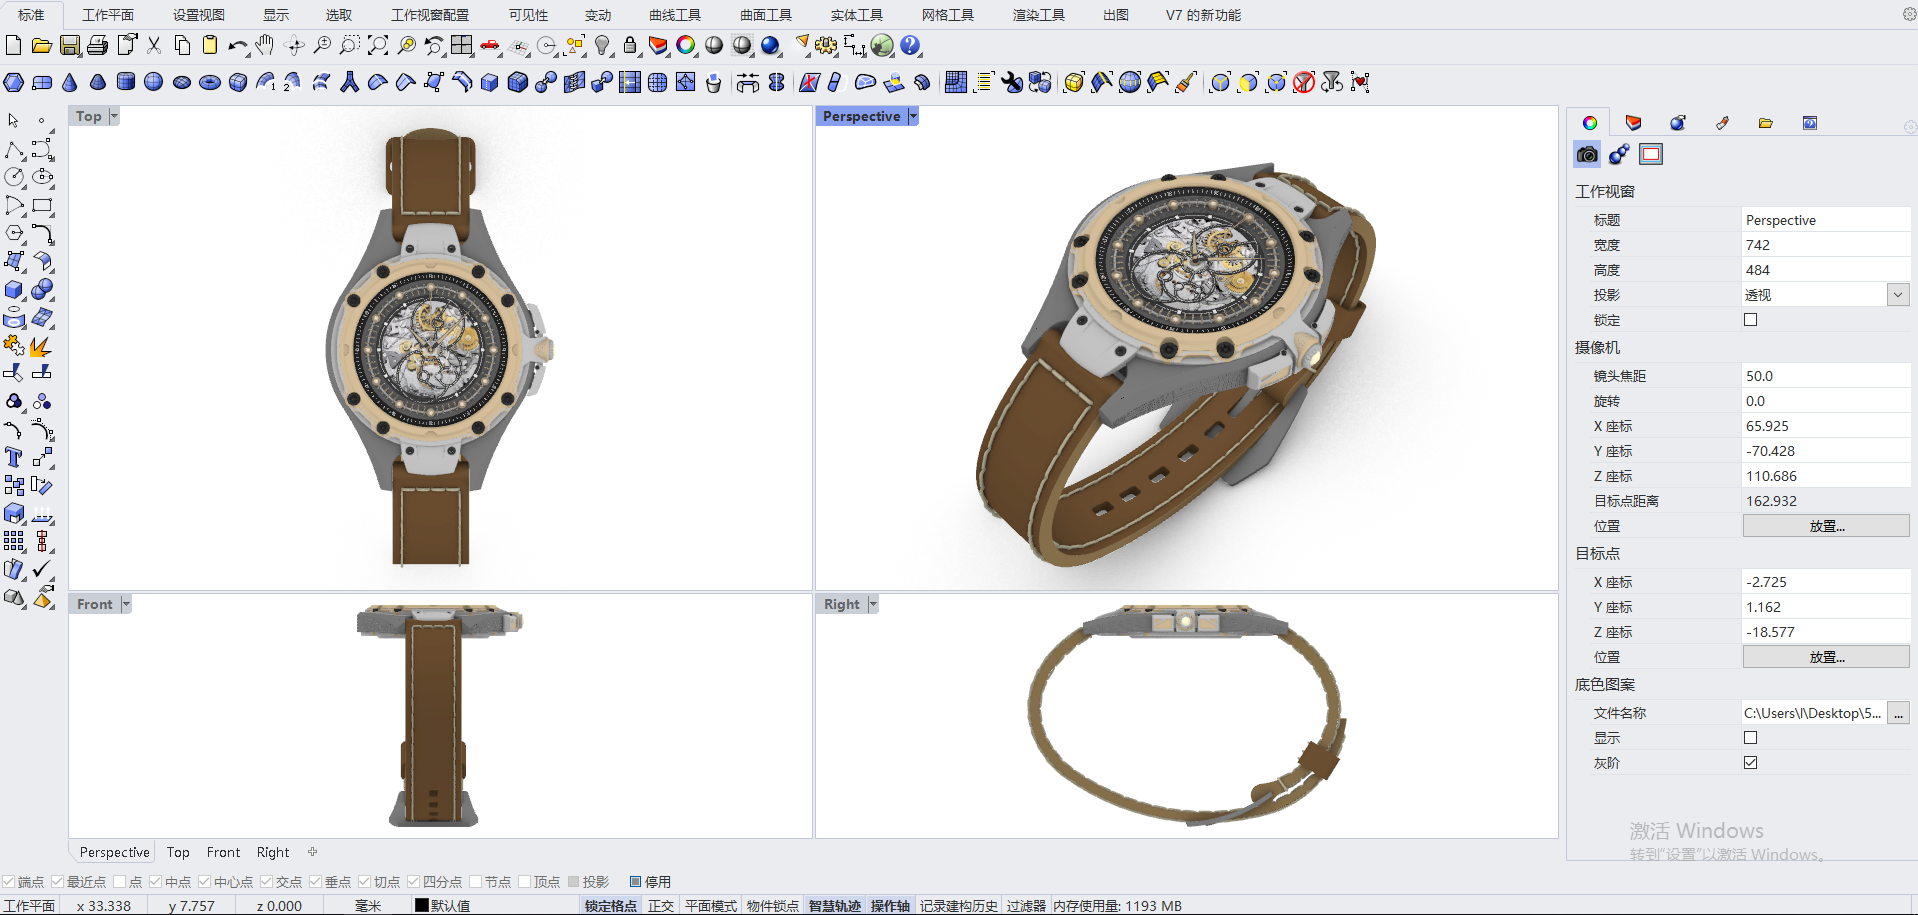Open the Right viewport title dropdown arrow
Image resolution: width=1918 pixels, height=915 pixels.
873,604
